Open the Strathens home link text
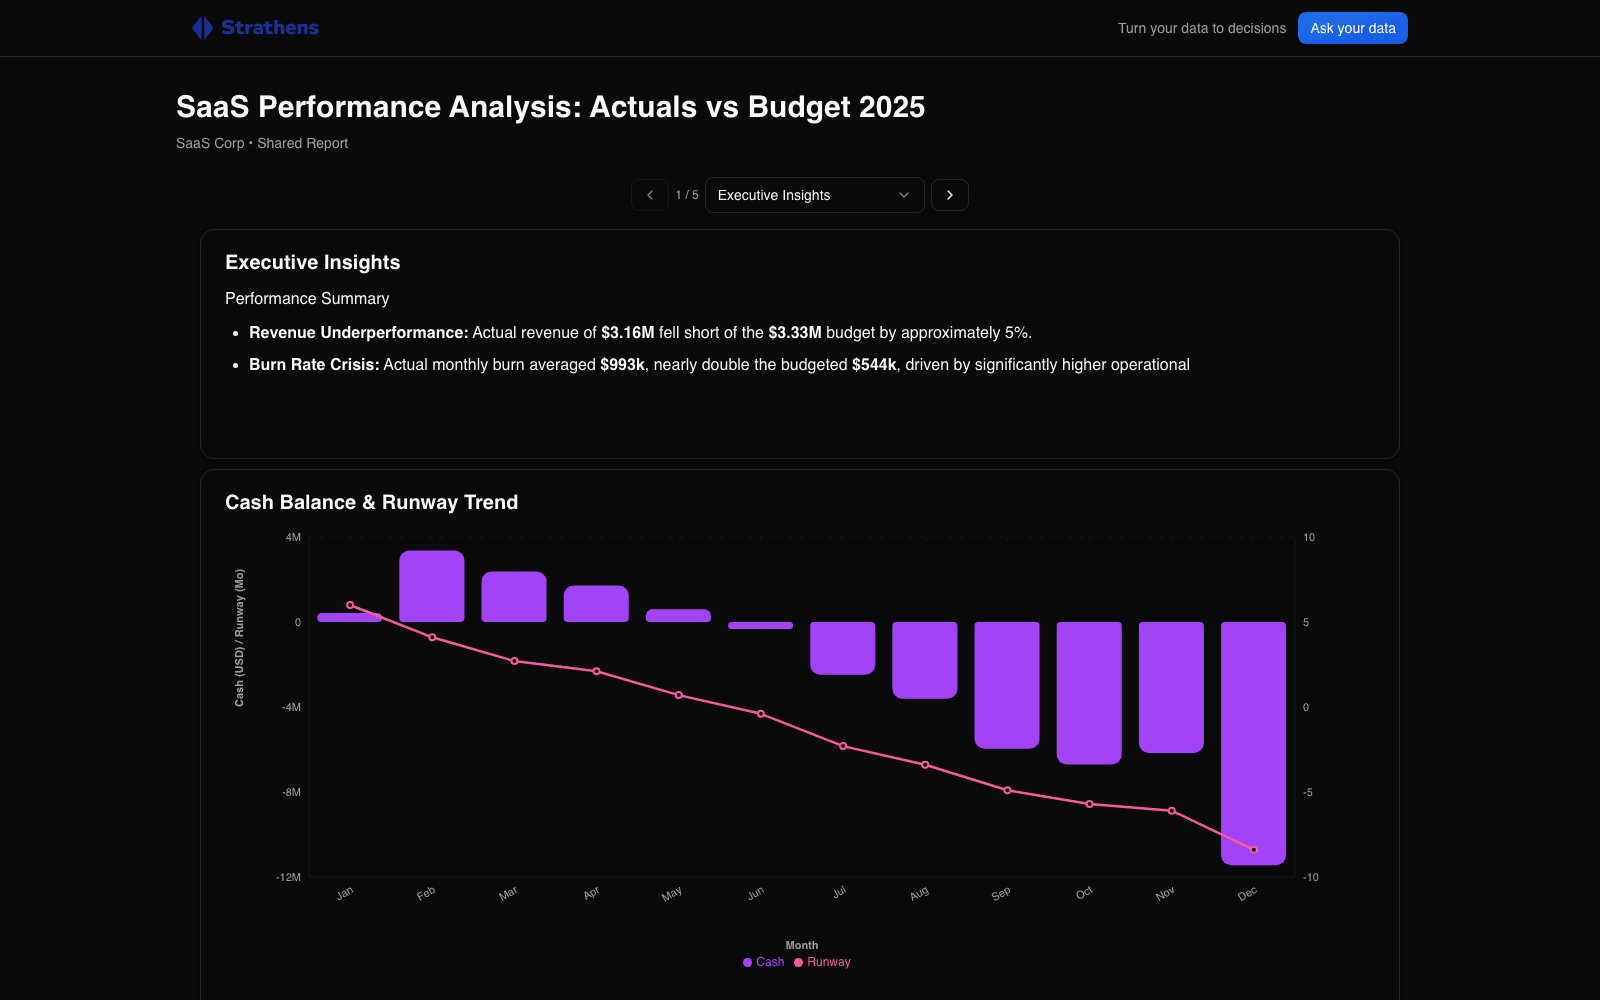This screenshot has width=1600, height=1000. click(270, 28)
